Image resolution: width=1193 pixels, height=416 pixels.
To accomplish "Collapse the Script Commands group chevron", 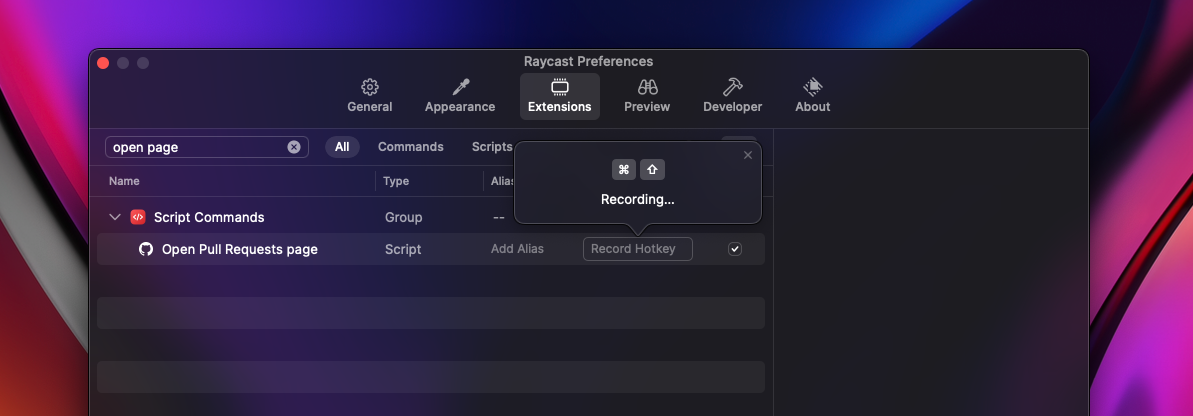I will [115, 217].
